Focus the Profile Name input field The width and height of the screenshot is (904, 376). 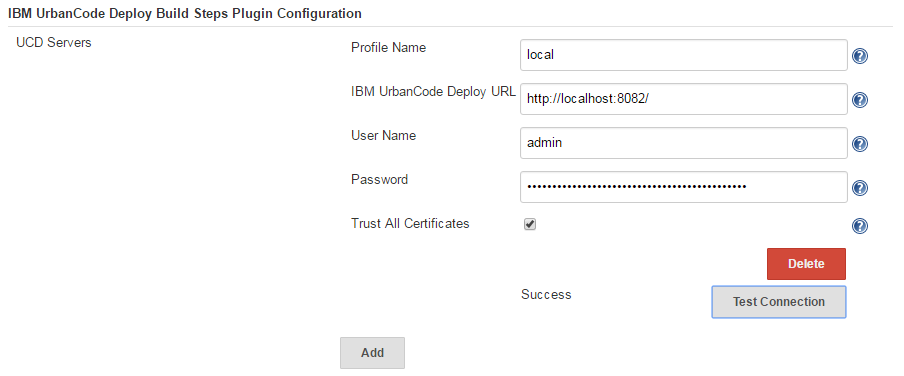[684, 55]
